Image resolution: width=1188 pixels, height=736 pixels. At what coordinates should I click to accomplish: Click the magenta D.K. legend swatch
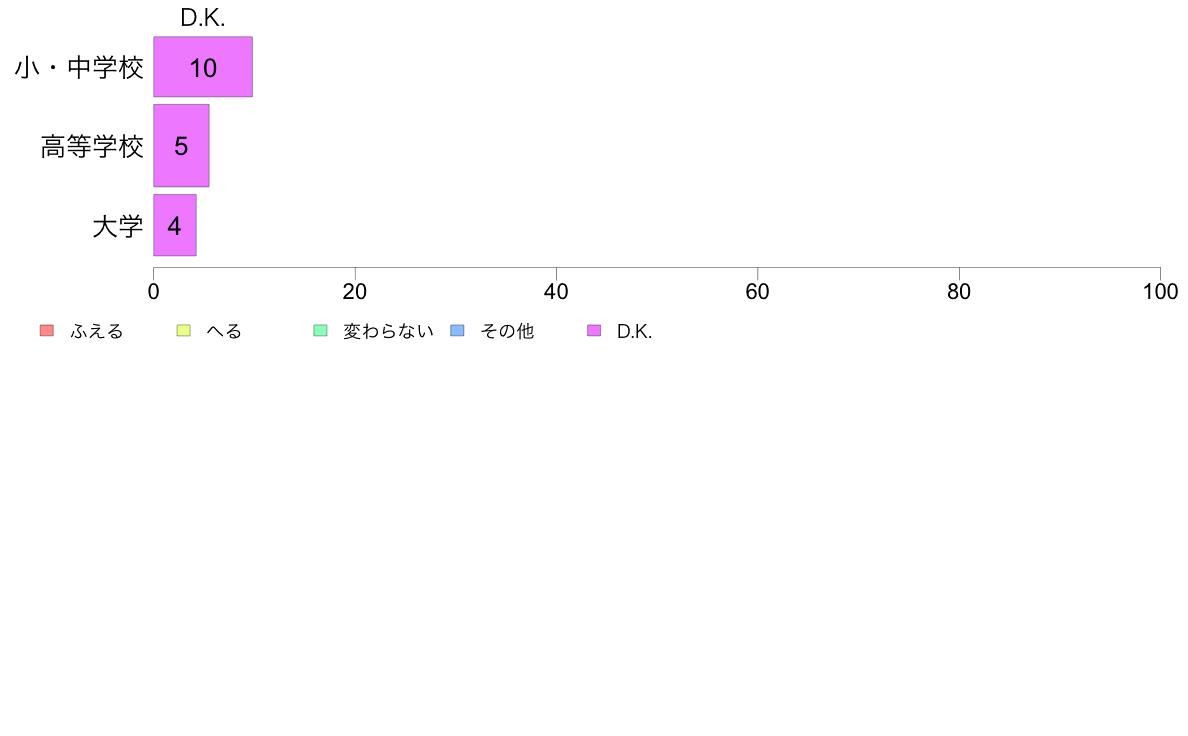[x=594, y=330]
